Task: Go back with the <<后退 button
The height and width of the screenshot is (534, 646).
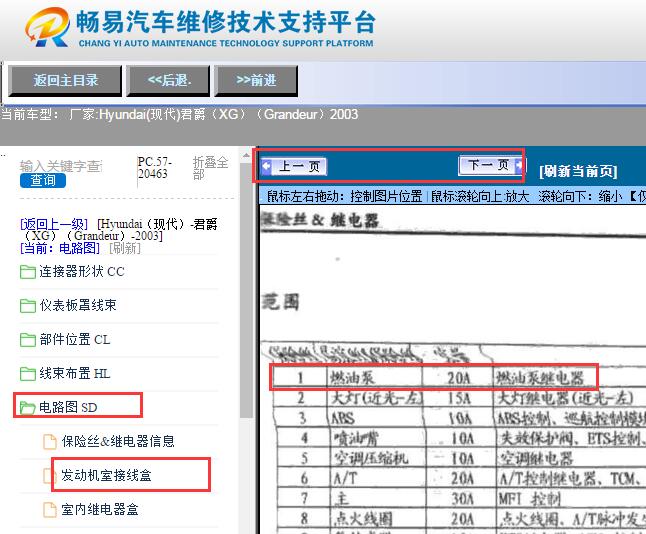Action: [169, 80]
